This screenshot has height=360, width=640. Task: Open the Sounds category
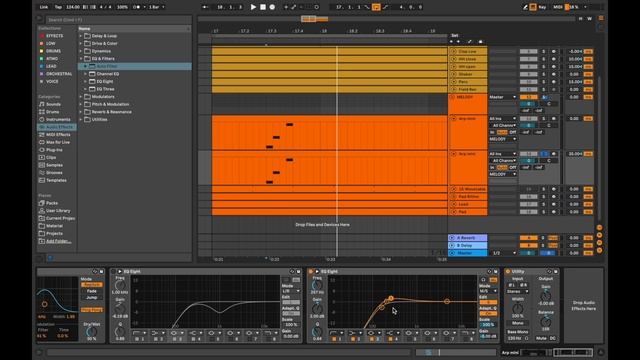coord(53,104)
